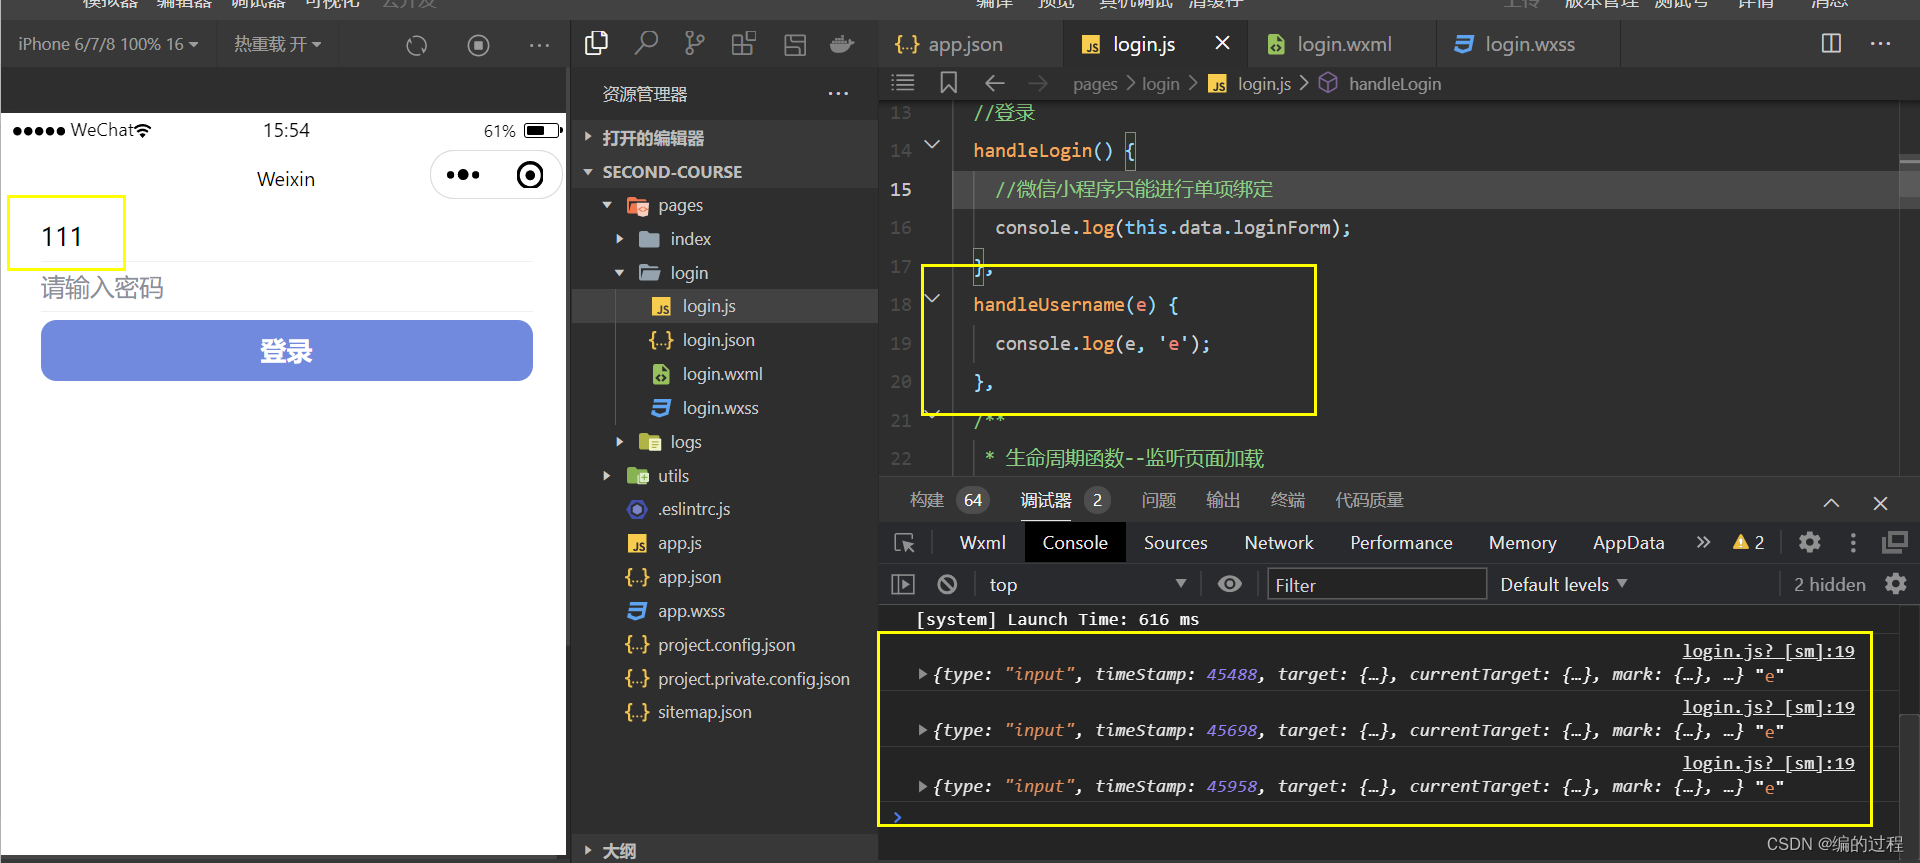The height and width of the screenshot is (863, 1920).
Task: Tap the 登录 login button in simulator
Action: click(x=287, y=351)
